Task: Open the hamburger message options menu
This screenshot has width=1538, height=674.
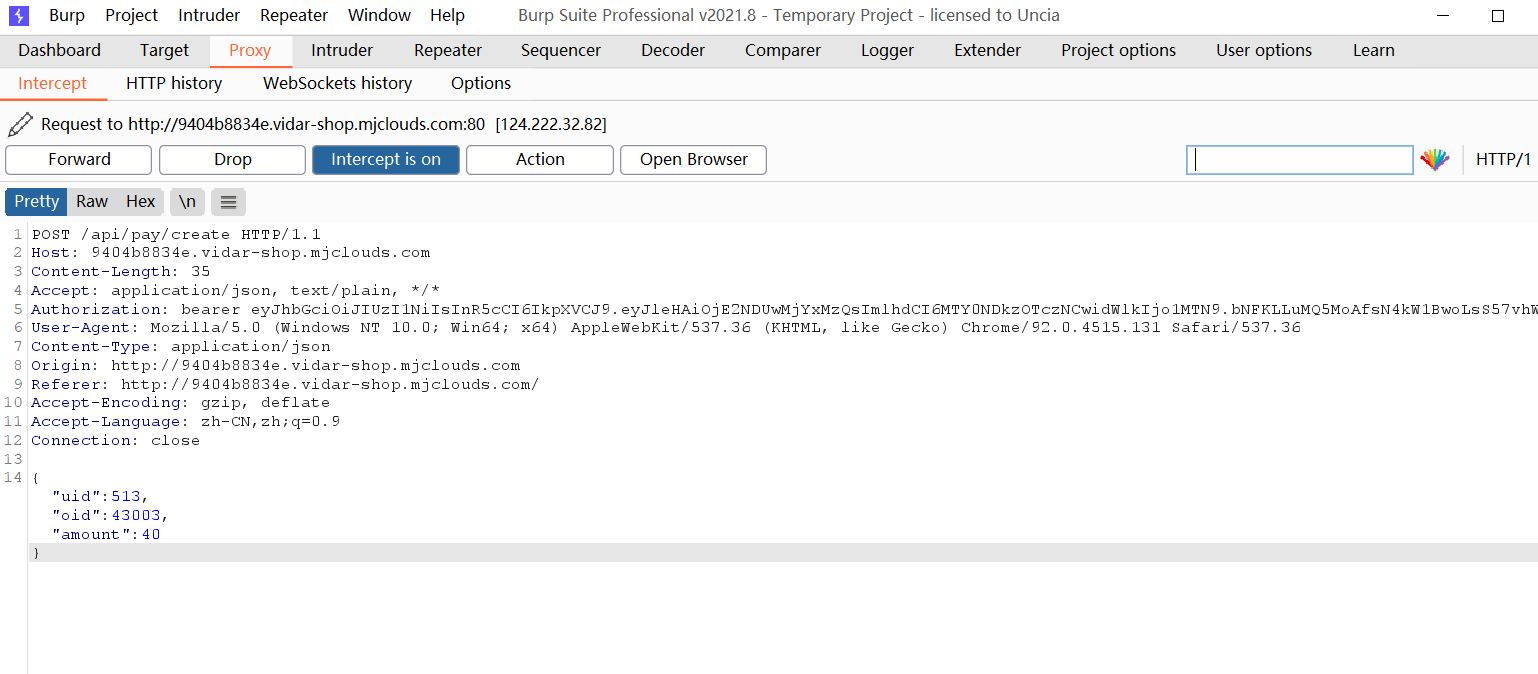Action: (228, 202)
